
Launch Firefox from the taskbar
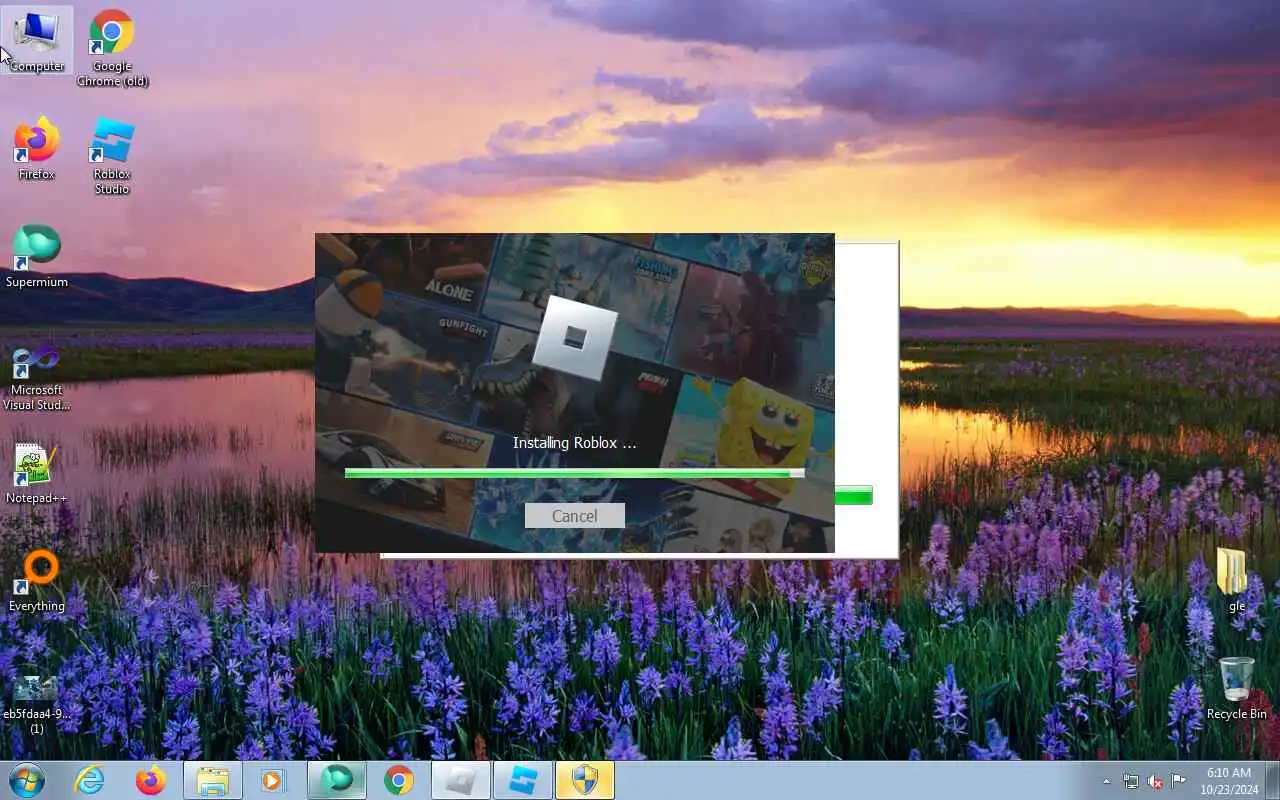(x=151, y=780)
